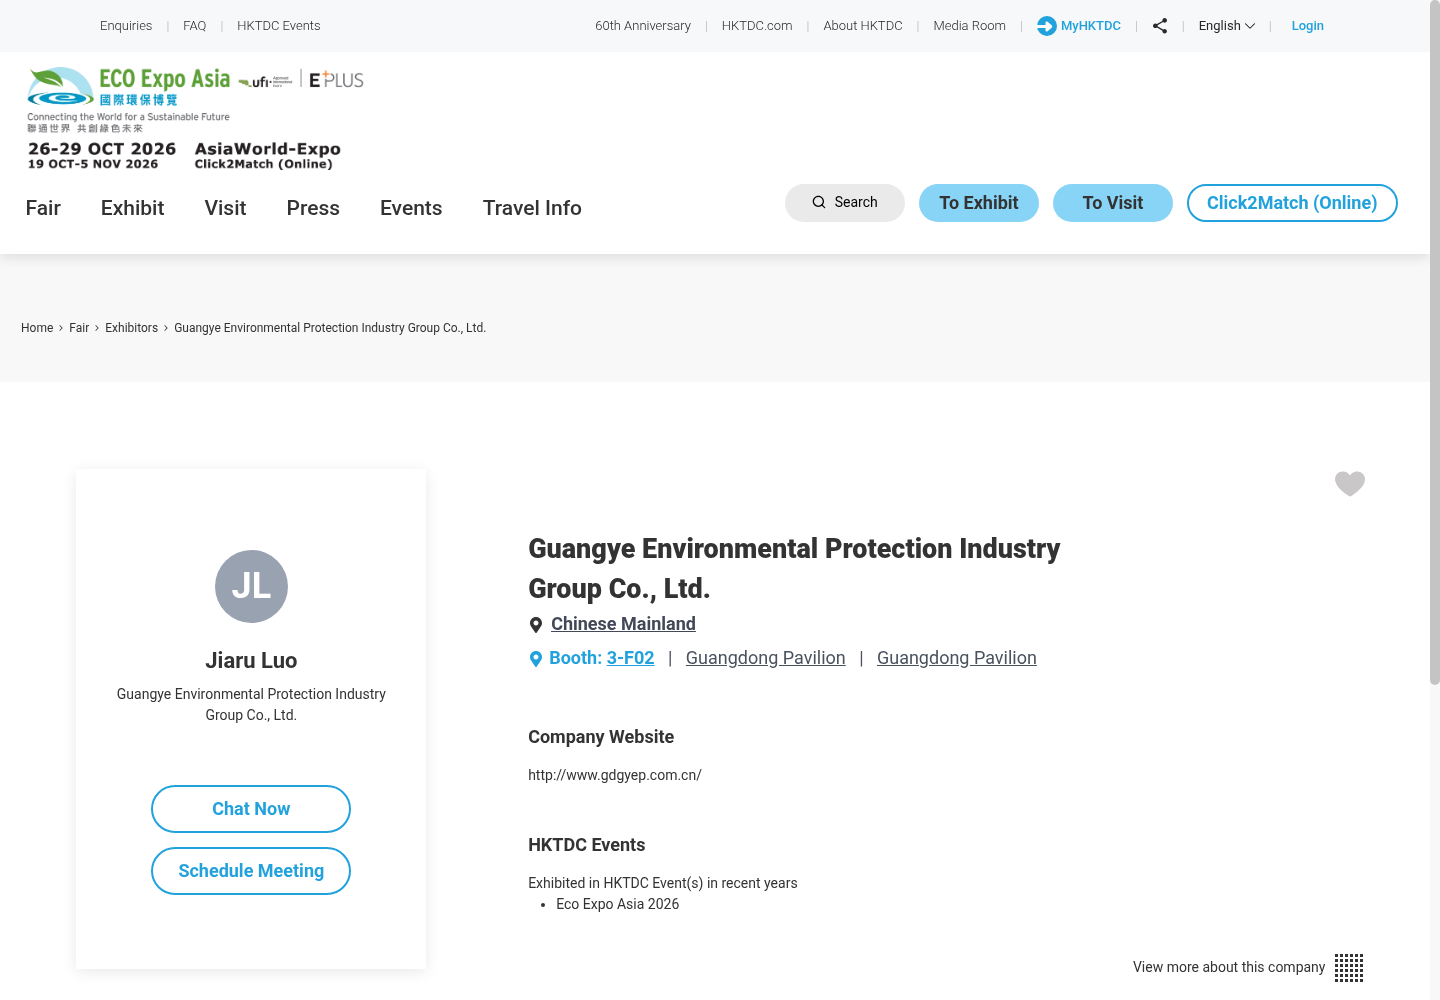Open the About HKTDC link
The image size is (1440, 1000).
863,26
